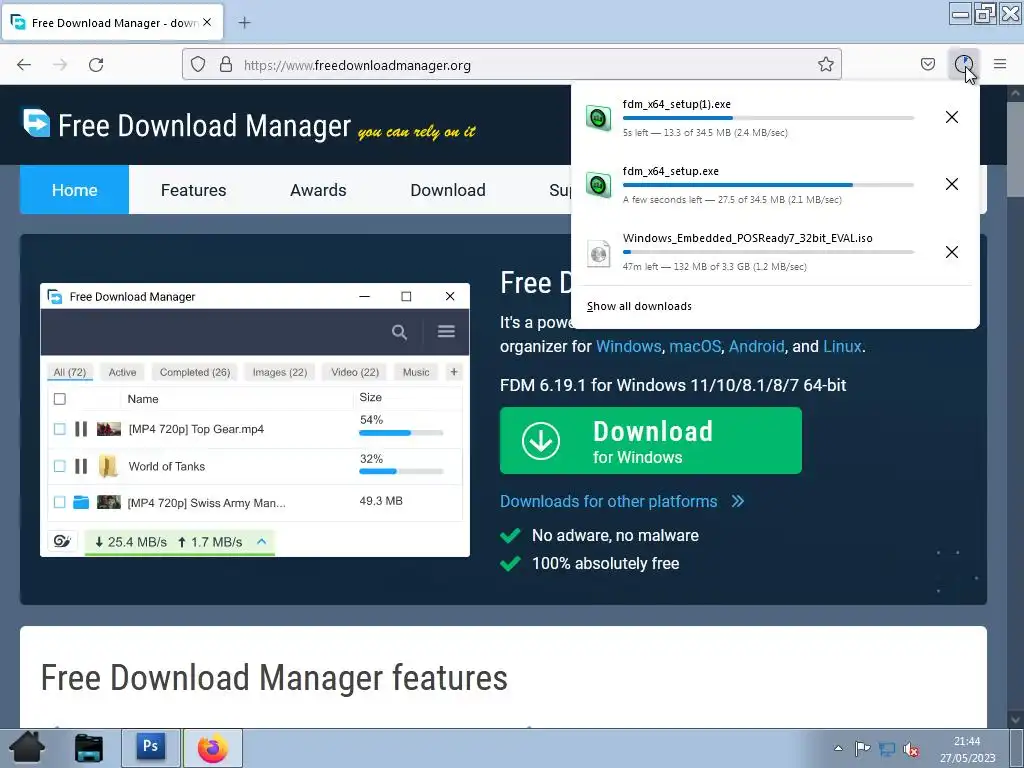Viewport: 1024px width, 768px height.
Task: Click the browser forward arrow
Action: tap(60, 64)
